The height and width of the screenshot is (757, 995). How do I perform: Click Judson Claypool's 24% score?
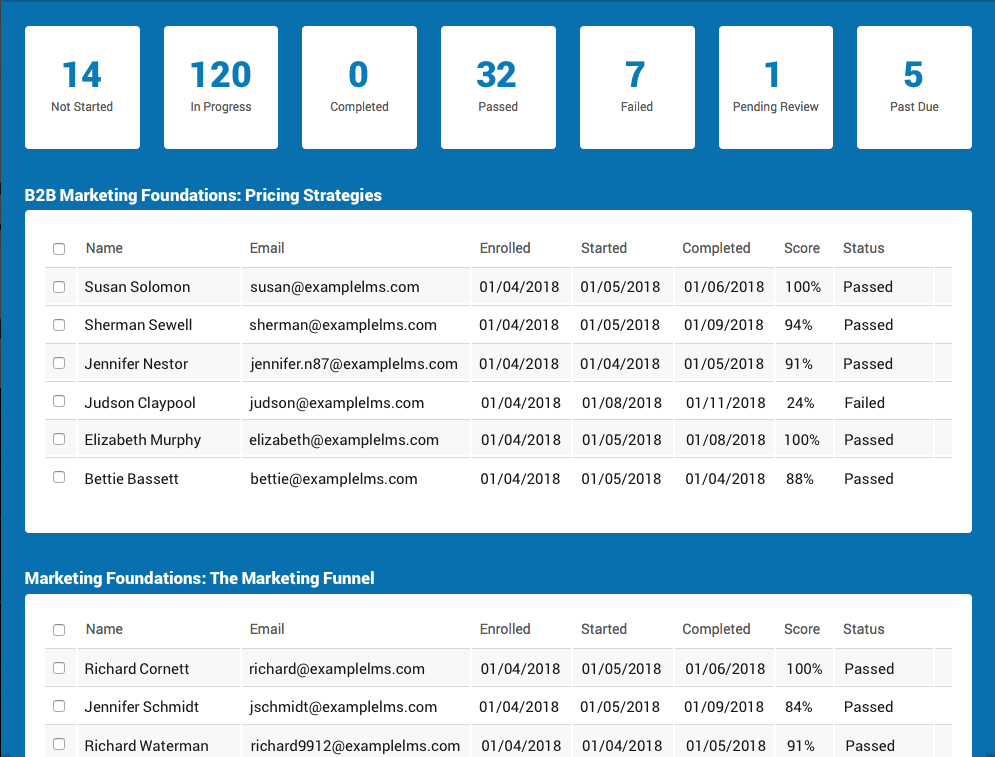(800, 402)
